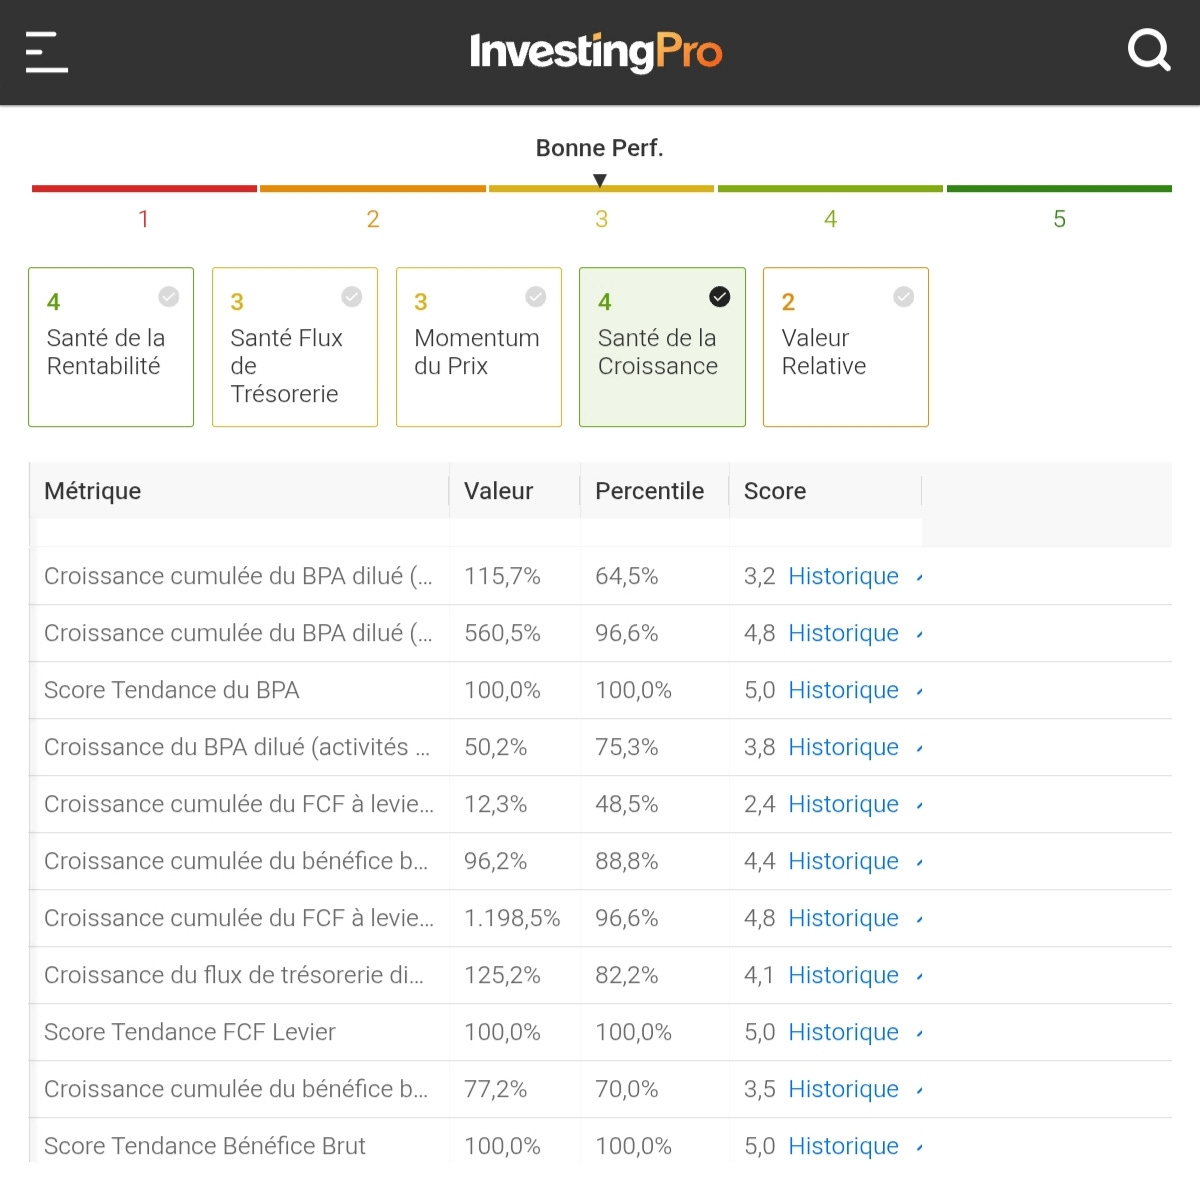
Task: Click arrow icon beside Historique in 125,2% row
Action: coord(919,977)
